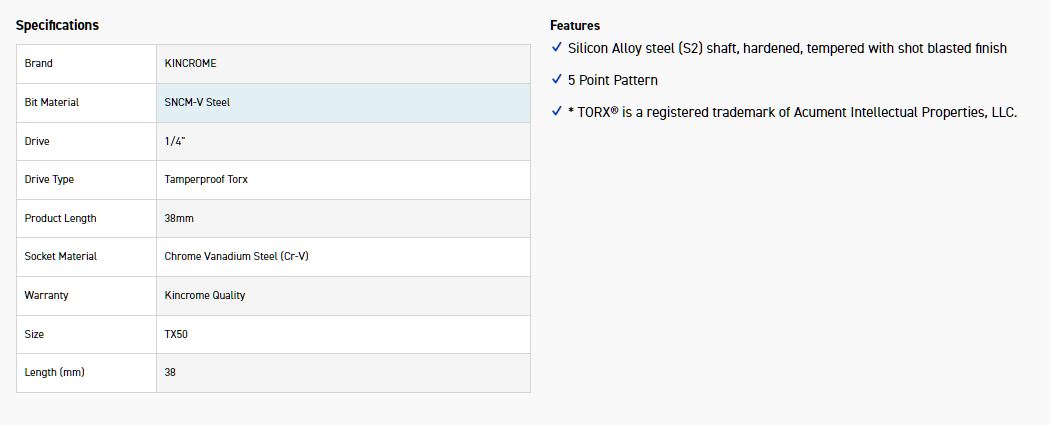The width and height of the screenshot is (1050, 425).
Task: Click the Features heading
Action: coord(575,25)
